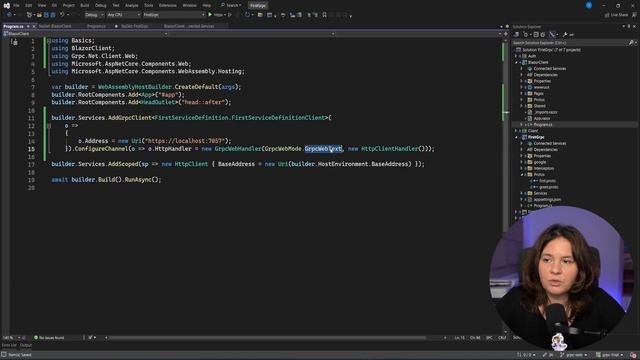Click the grpc-web branch in status bar

[x=575, y=355]
